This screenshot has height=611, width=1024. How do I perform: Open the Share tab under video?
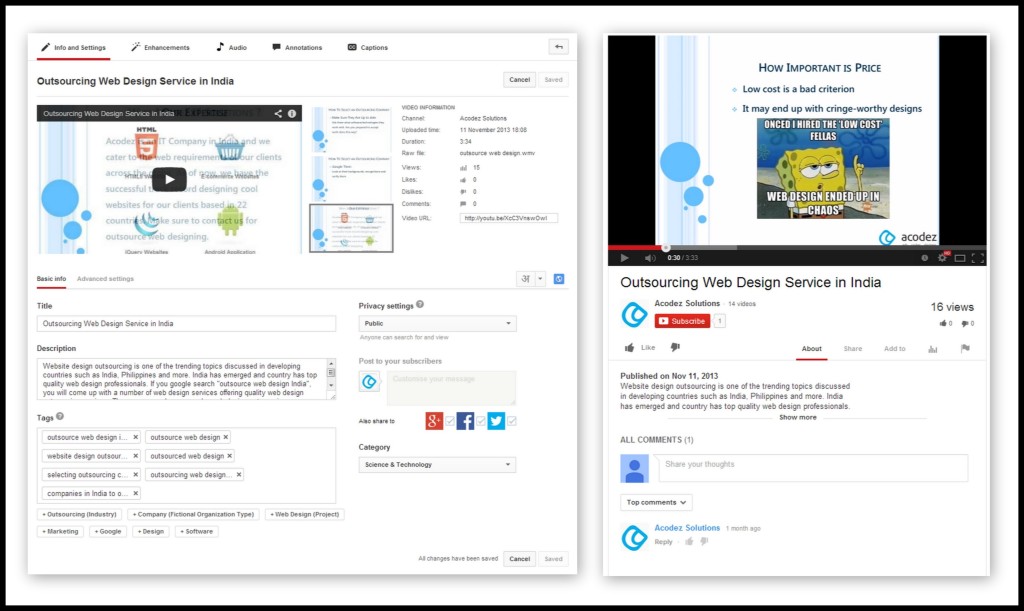[x=853, y=349]
